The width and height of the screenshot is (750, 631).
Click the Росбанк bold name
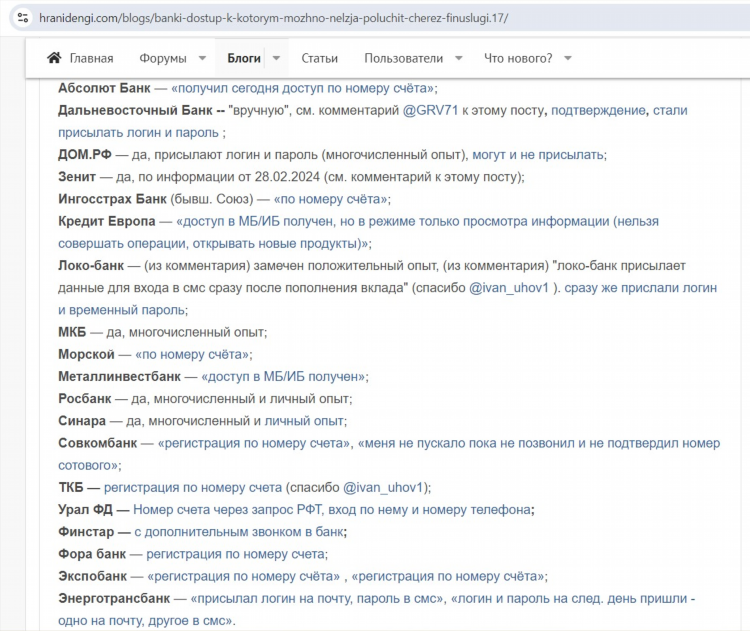click(x=85, y=399)
